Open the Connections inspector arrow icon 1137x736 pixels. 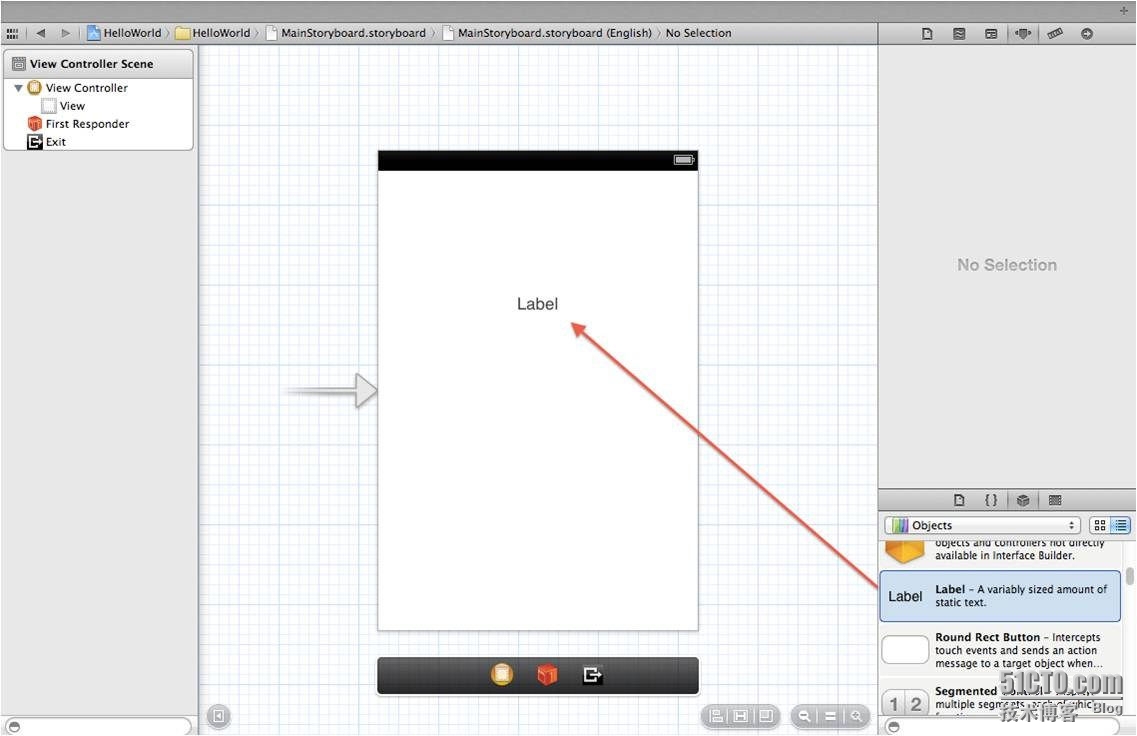(x=1086, y=33)
